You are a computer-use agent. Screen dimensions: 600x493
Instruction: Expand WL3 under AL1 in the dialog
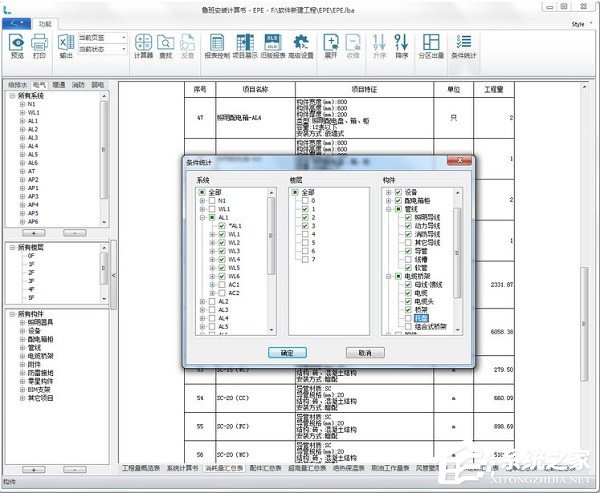click(212, 251)
